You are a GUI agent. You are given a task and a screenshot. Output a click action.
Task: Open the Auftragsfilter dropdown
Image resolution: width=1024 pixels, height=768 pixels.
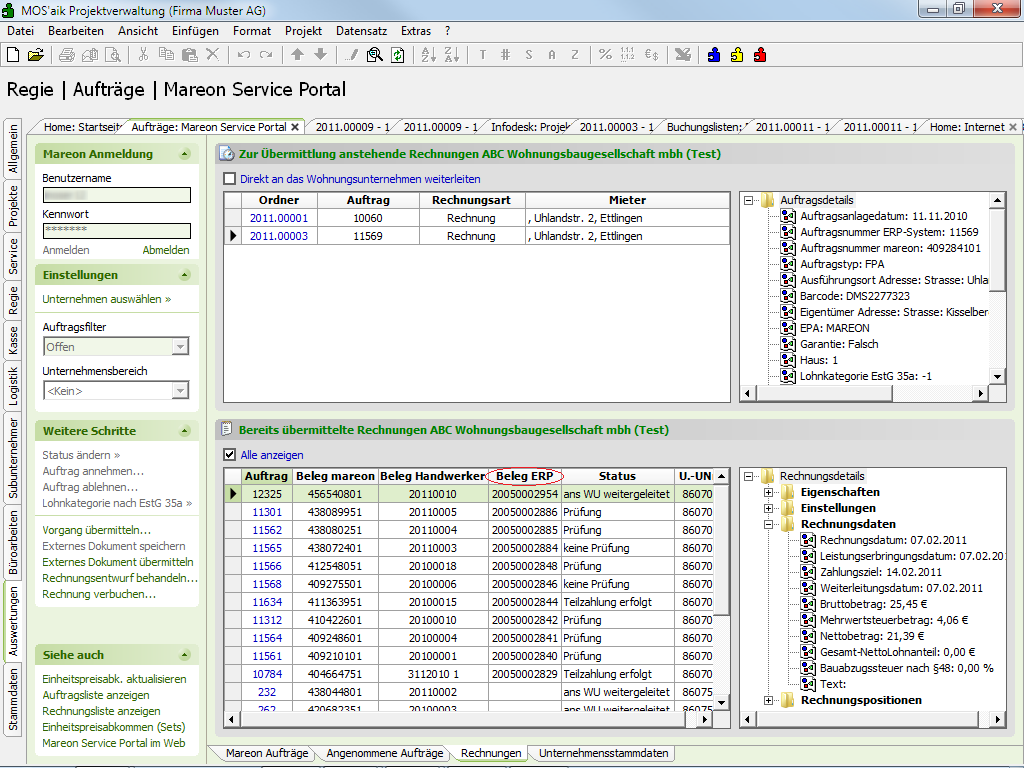180,347
